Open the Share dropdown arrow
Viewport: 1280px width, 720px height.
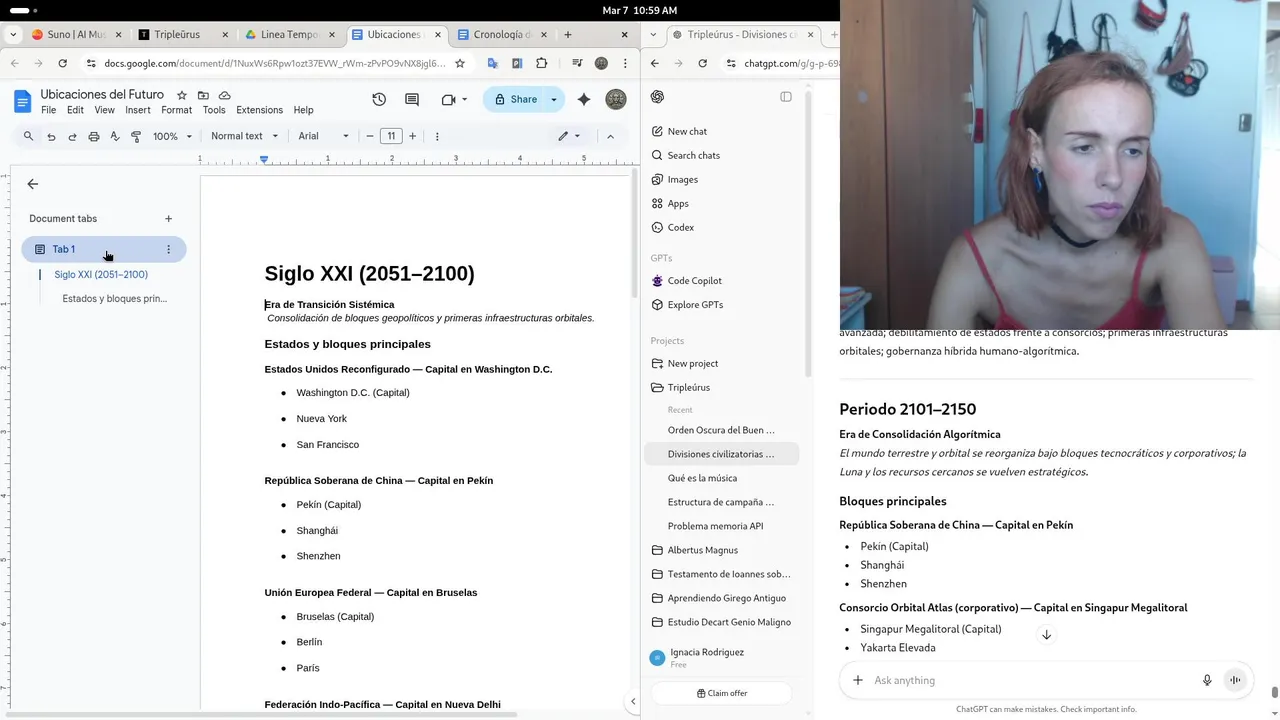(552, 99)
